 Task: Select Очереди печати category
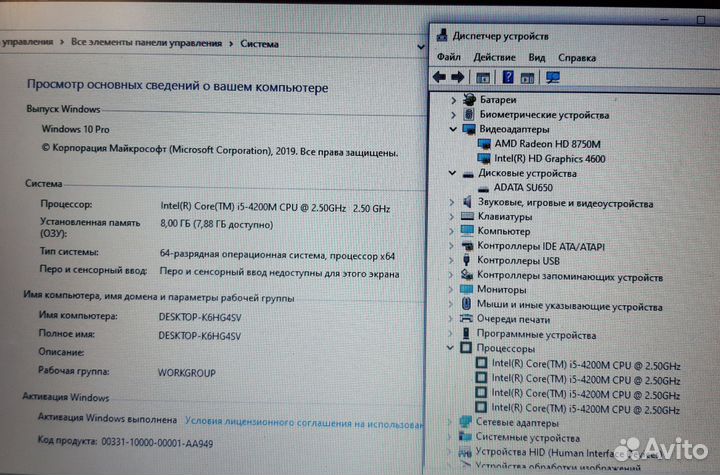(x=513, y=319)
